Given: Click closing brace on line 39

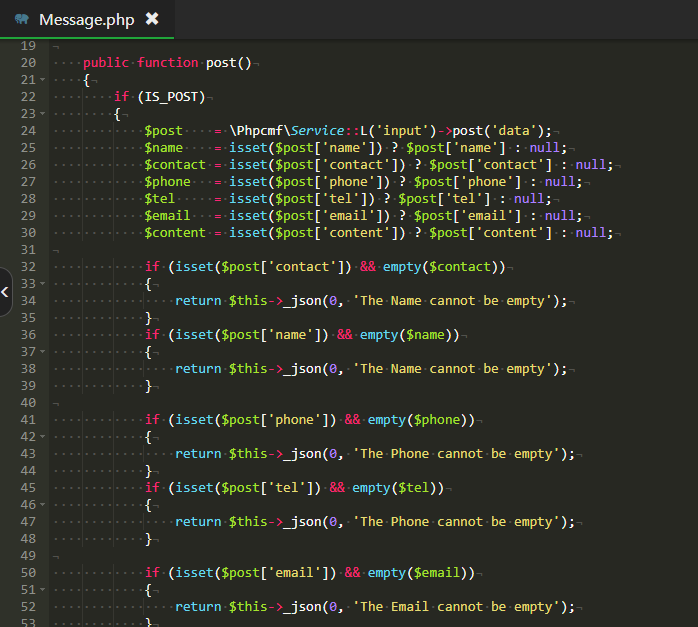Looking at the screenshot, I should [148, 386].
